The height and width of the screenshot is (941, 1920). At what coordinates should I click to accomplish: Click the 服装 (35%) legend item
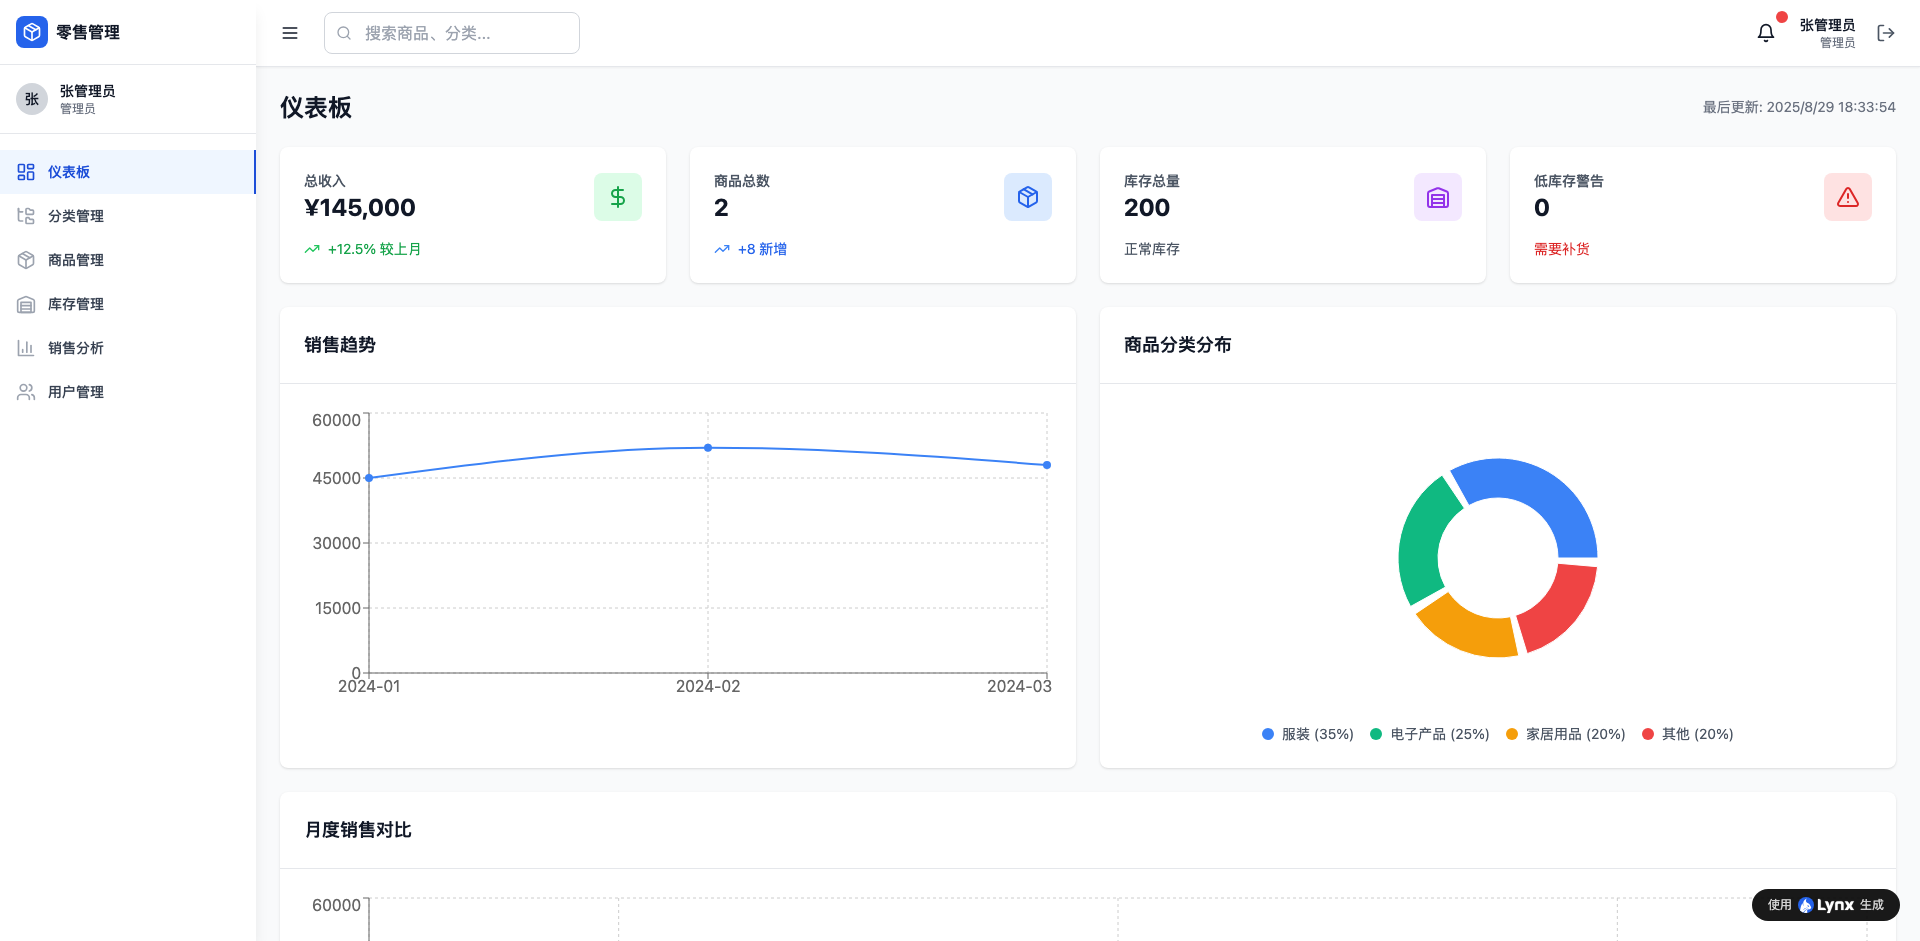[1308, 734]
